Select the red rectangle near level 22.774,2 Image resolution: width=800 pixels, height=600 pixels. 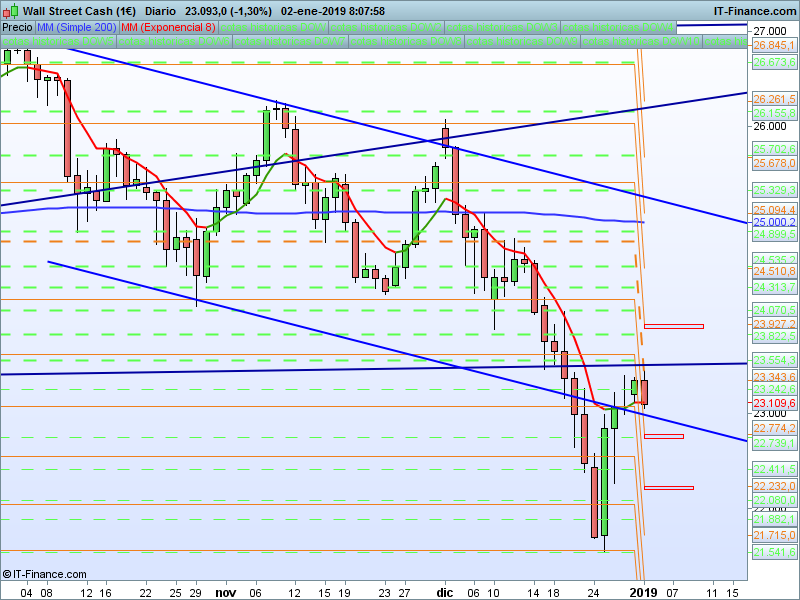pyautogui.click(x=664, y=436)
